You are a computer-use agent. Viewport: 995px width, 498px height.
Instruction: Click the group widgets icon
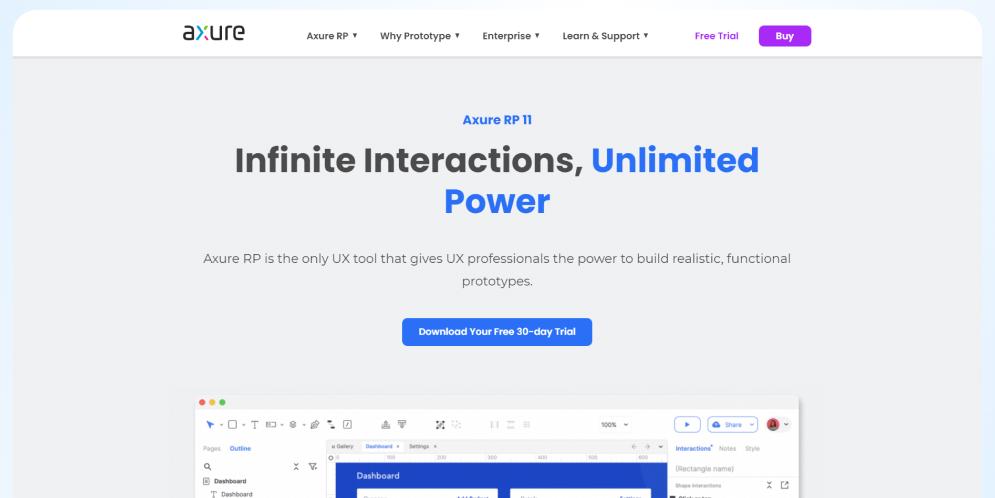pyautogui.click(x=440, y=424)
